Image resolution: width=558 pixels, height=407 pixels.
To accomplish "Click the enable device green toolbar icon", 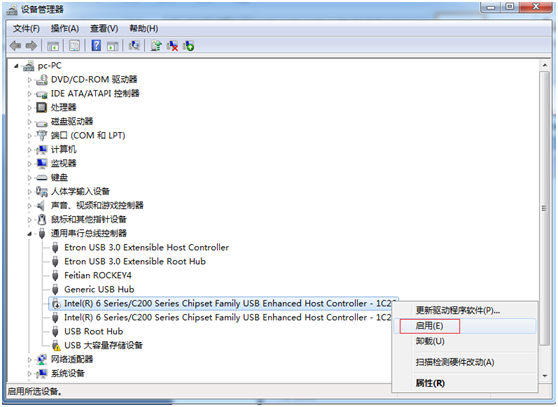I will (189, 46).
